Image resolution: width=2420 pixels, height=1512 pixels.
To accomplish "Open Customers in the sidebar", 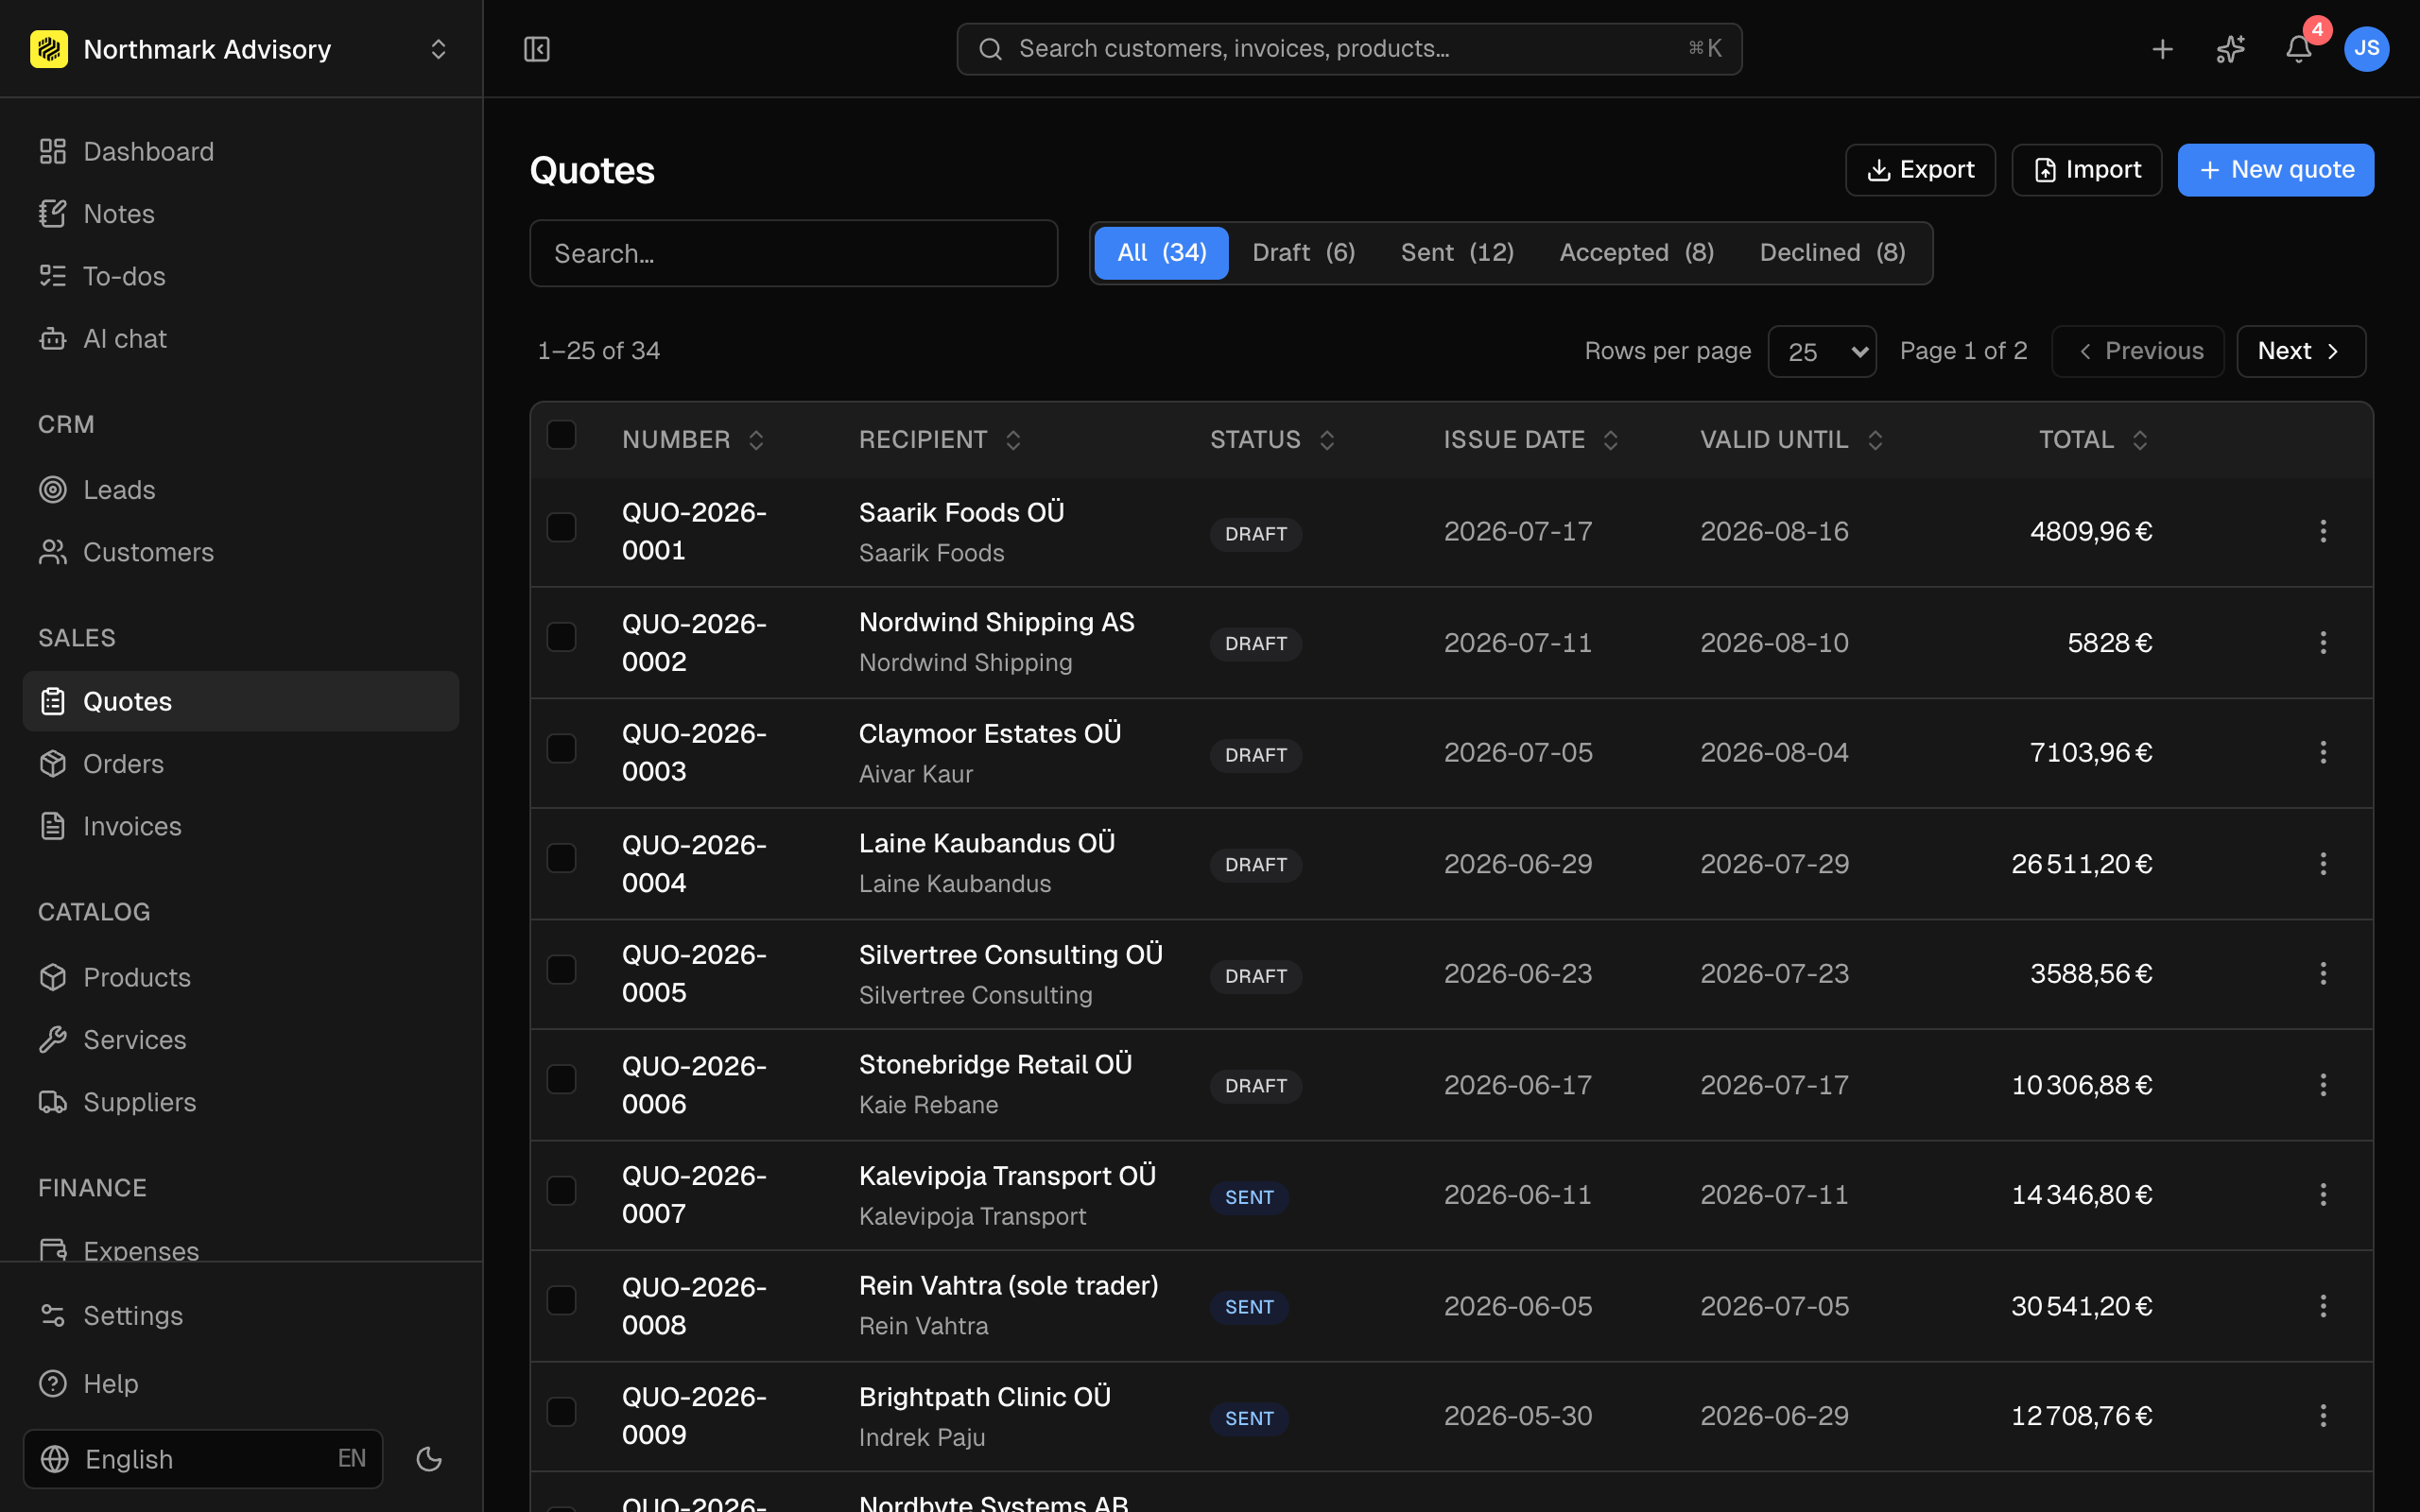I will 241,552.
